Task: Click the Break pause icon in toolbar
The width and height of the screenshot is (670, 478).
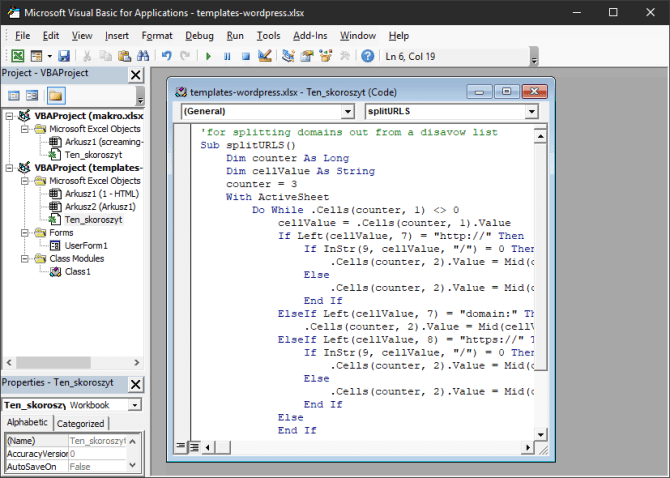Action: [x=227, y=56]
